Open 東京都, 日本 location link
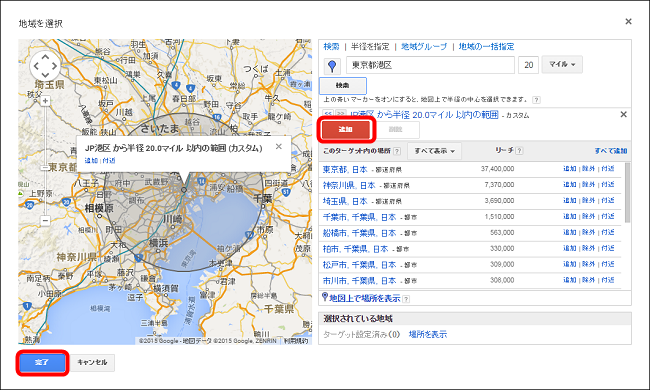The image size is (650, 390). click(x=345, y=169)
